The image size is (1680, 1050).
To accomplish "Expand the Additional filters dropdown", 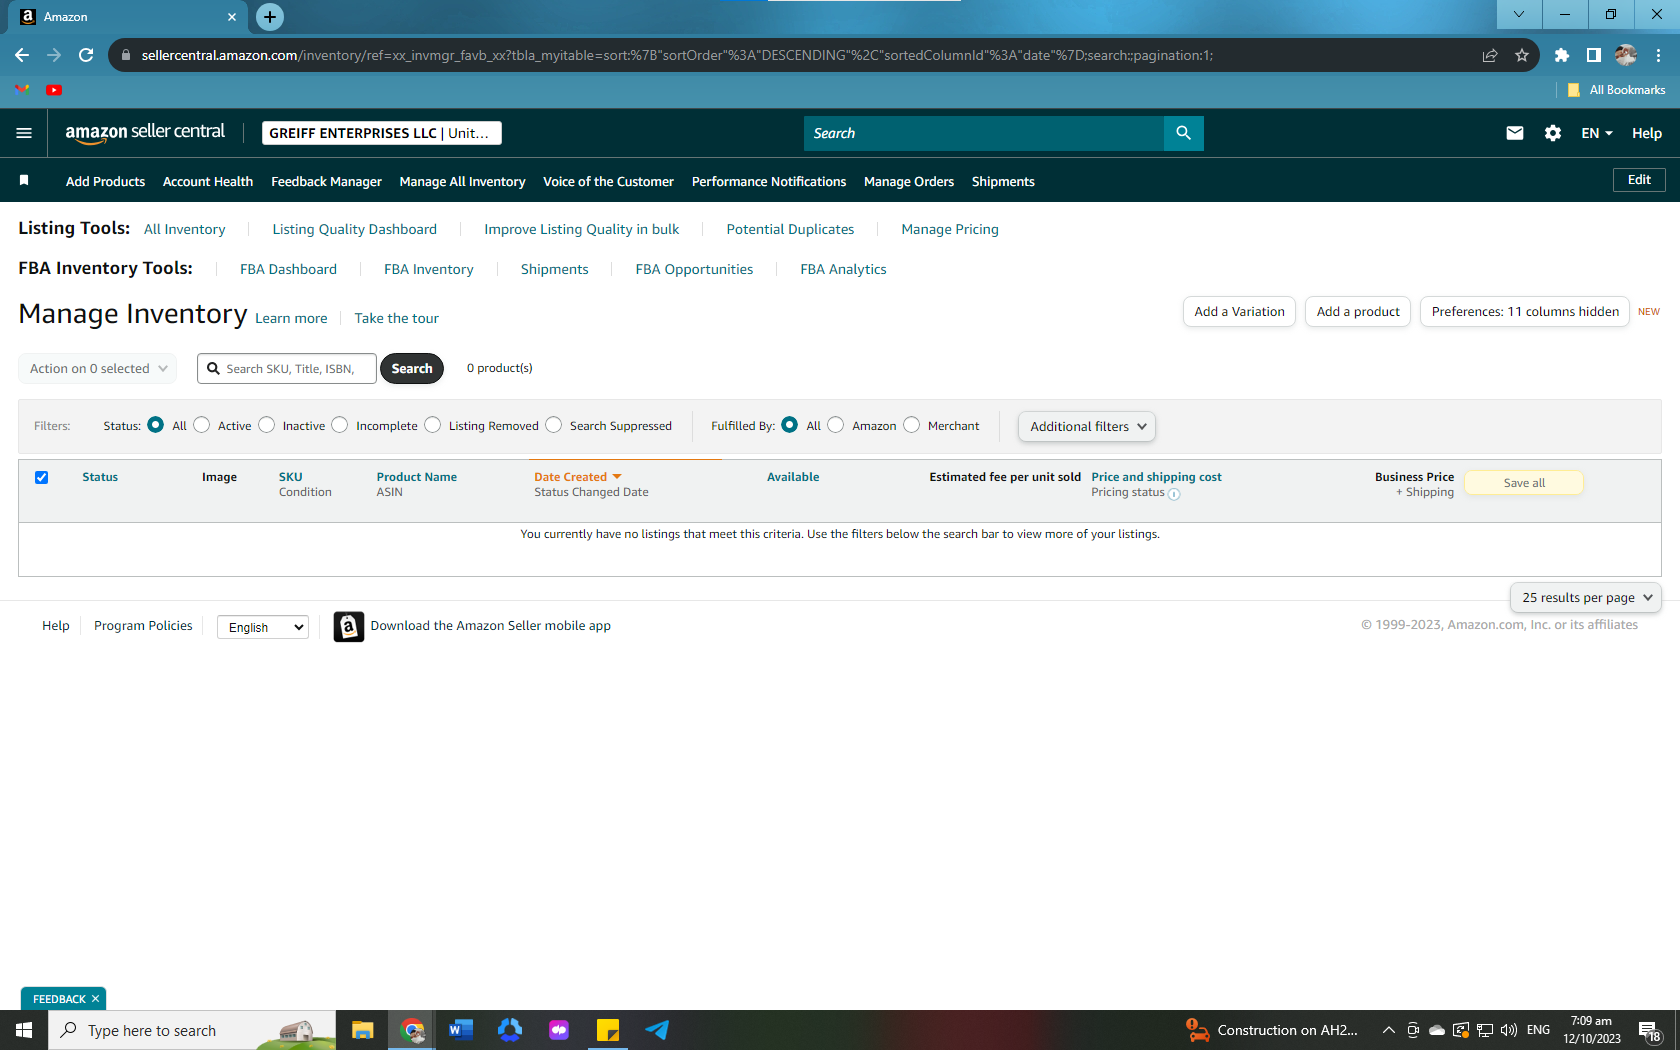I will click(1087, 426).
